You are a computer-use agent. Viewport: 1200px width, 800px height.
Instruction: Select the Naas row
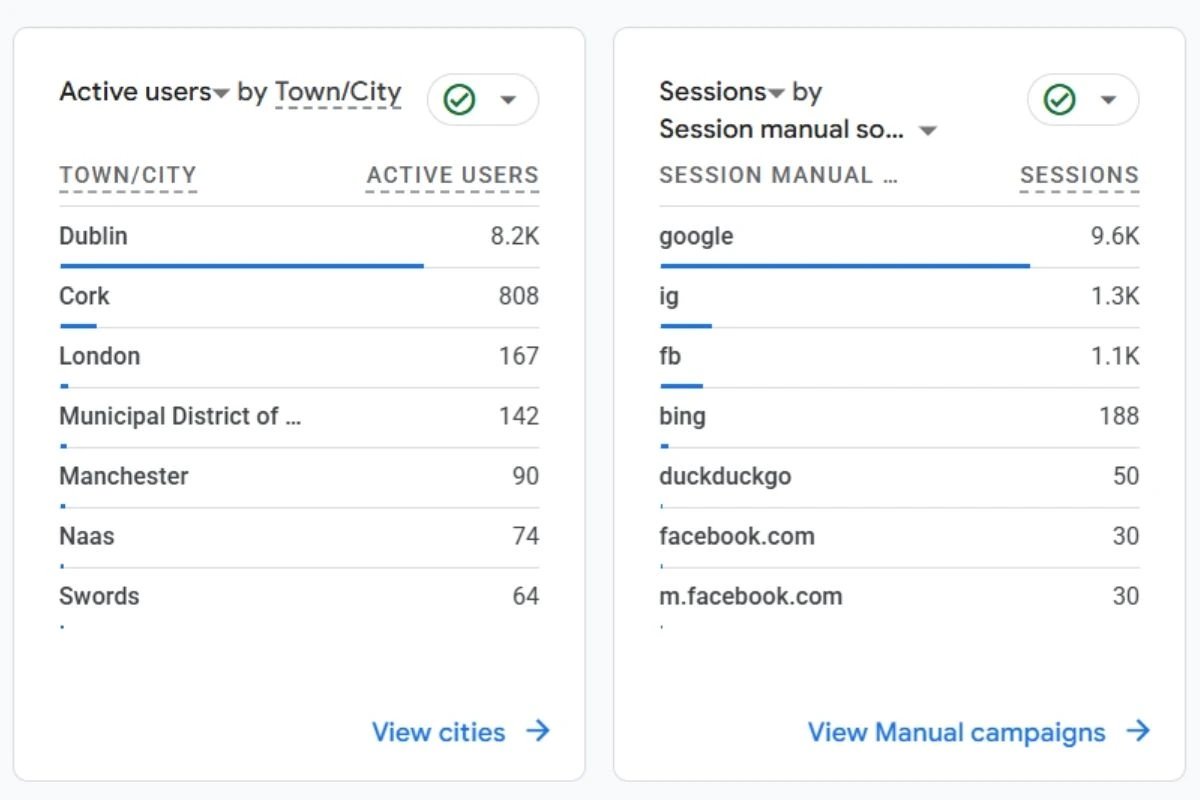pyautogui.click(x=299, y=538)
